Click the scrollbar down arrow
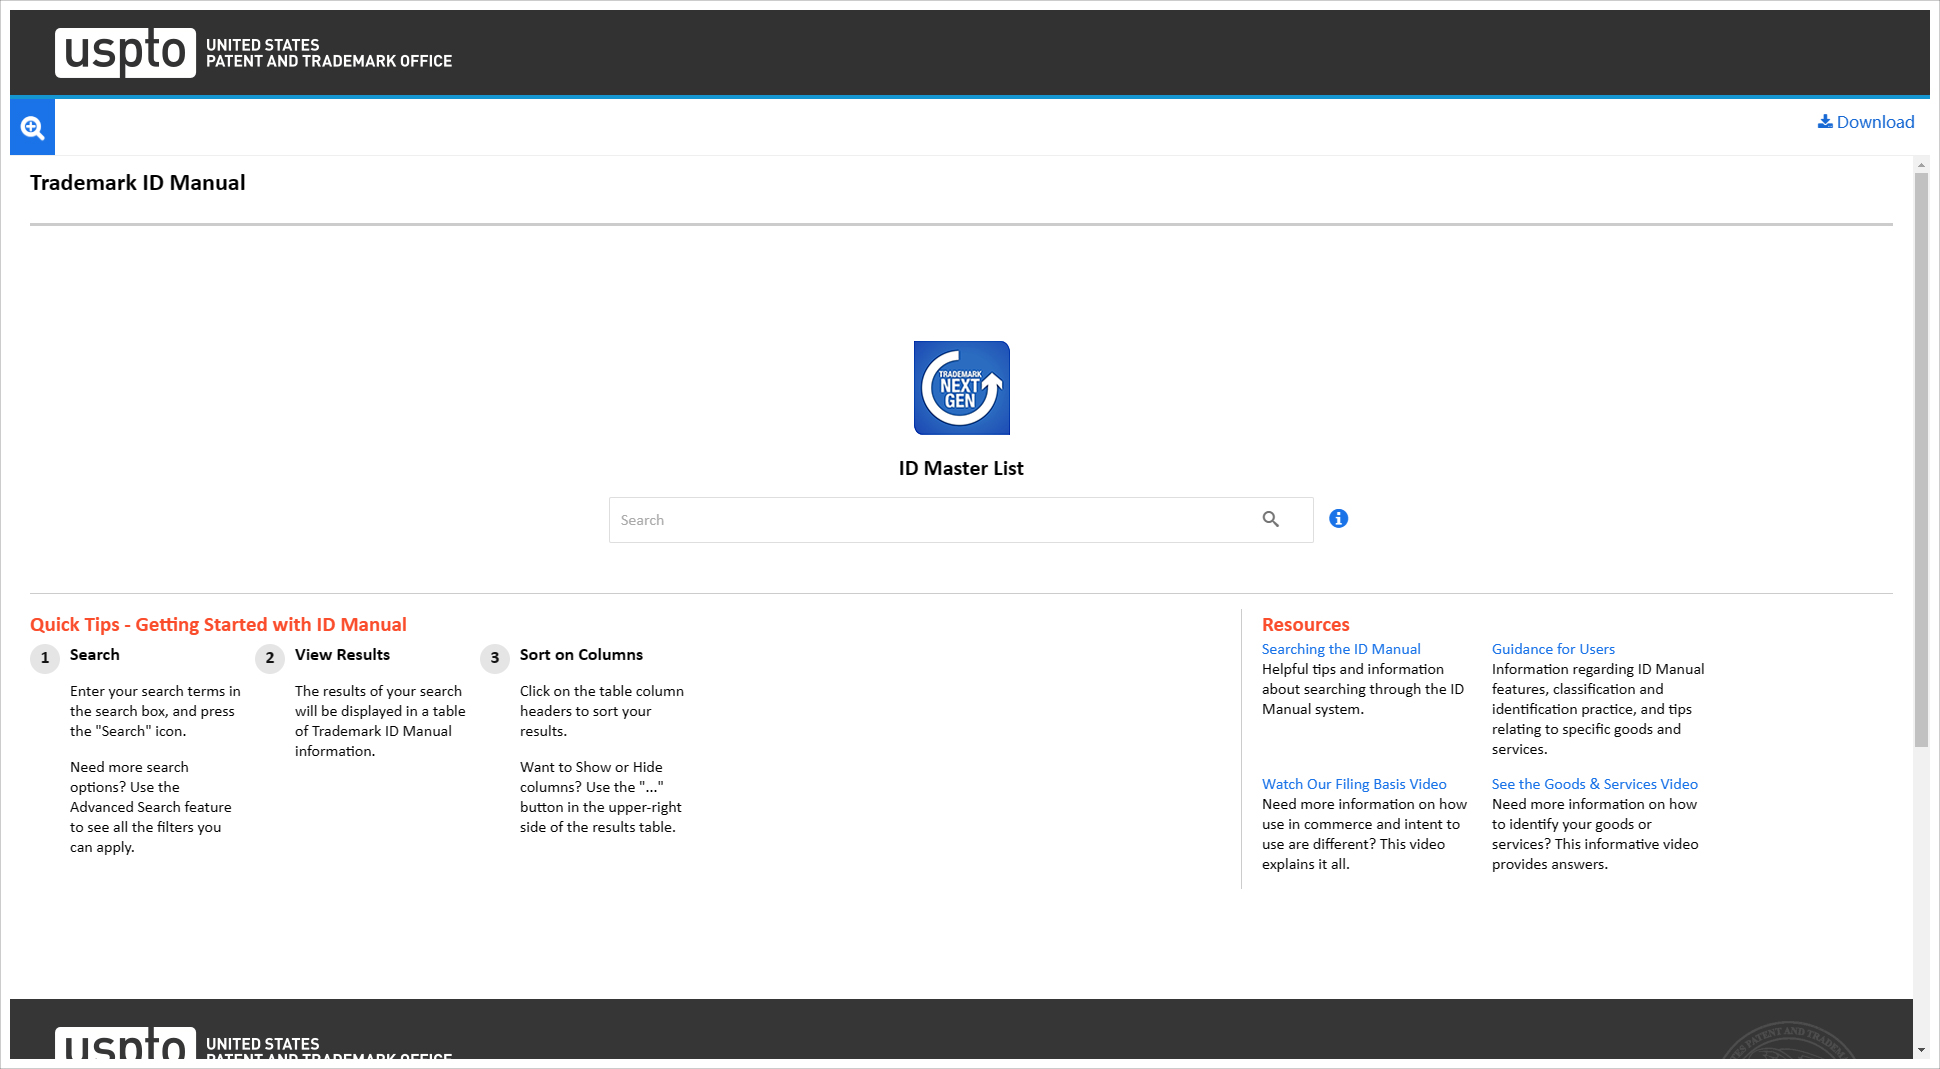 click(x=1921, y=1050)
